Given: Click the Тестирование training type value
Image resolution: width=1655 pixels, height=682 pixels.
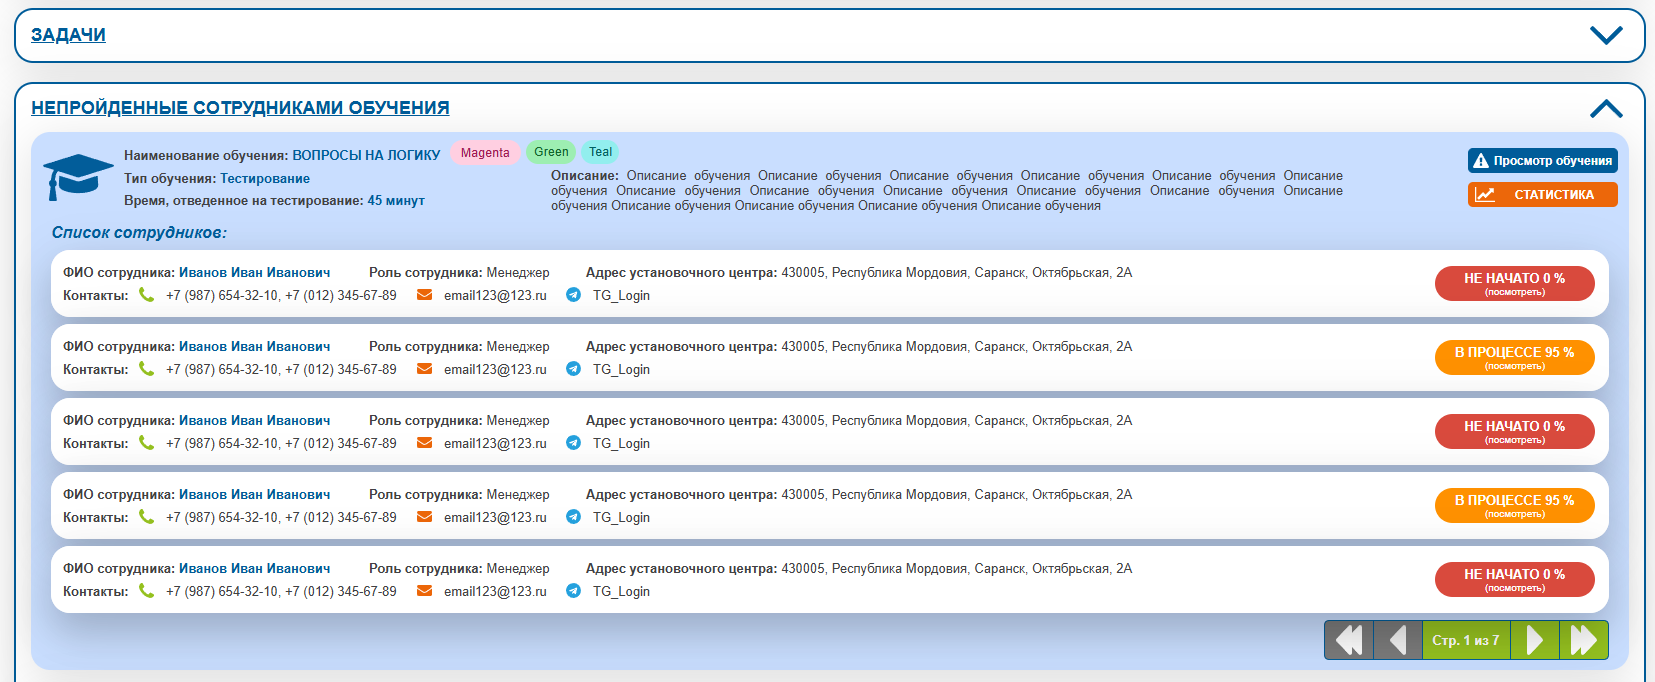Looking at the screenshot, I should (265, 178).
